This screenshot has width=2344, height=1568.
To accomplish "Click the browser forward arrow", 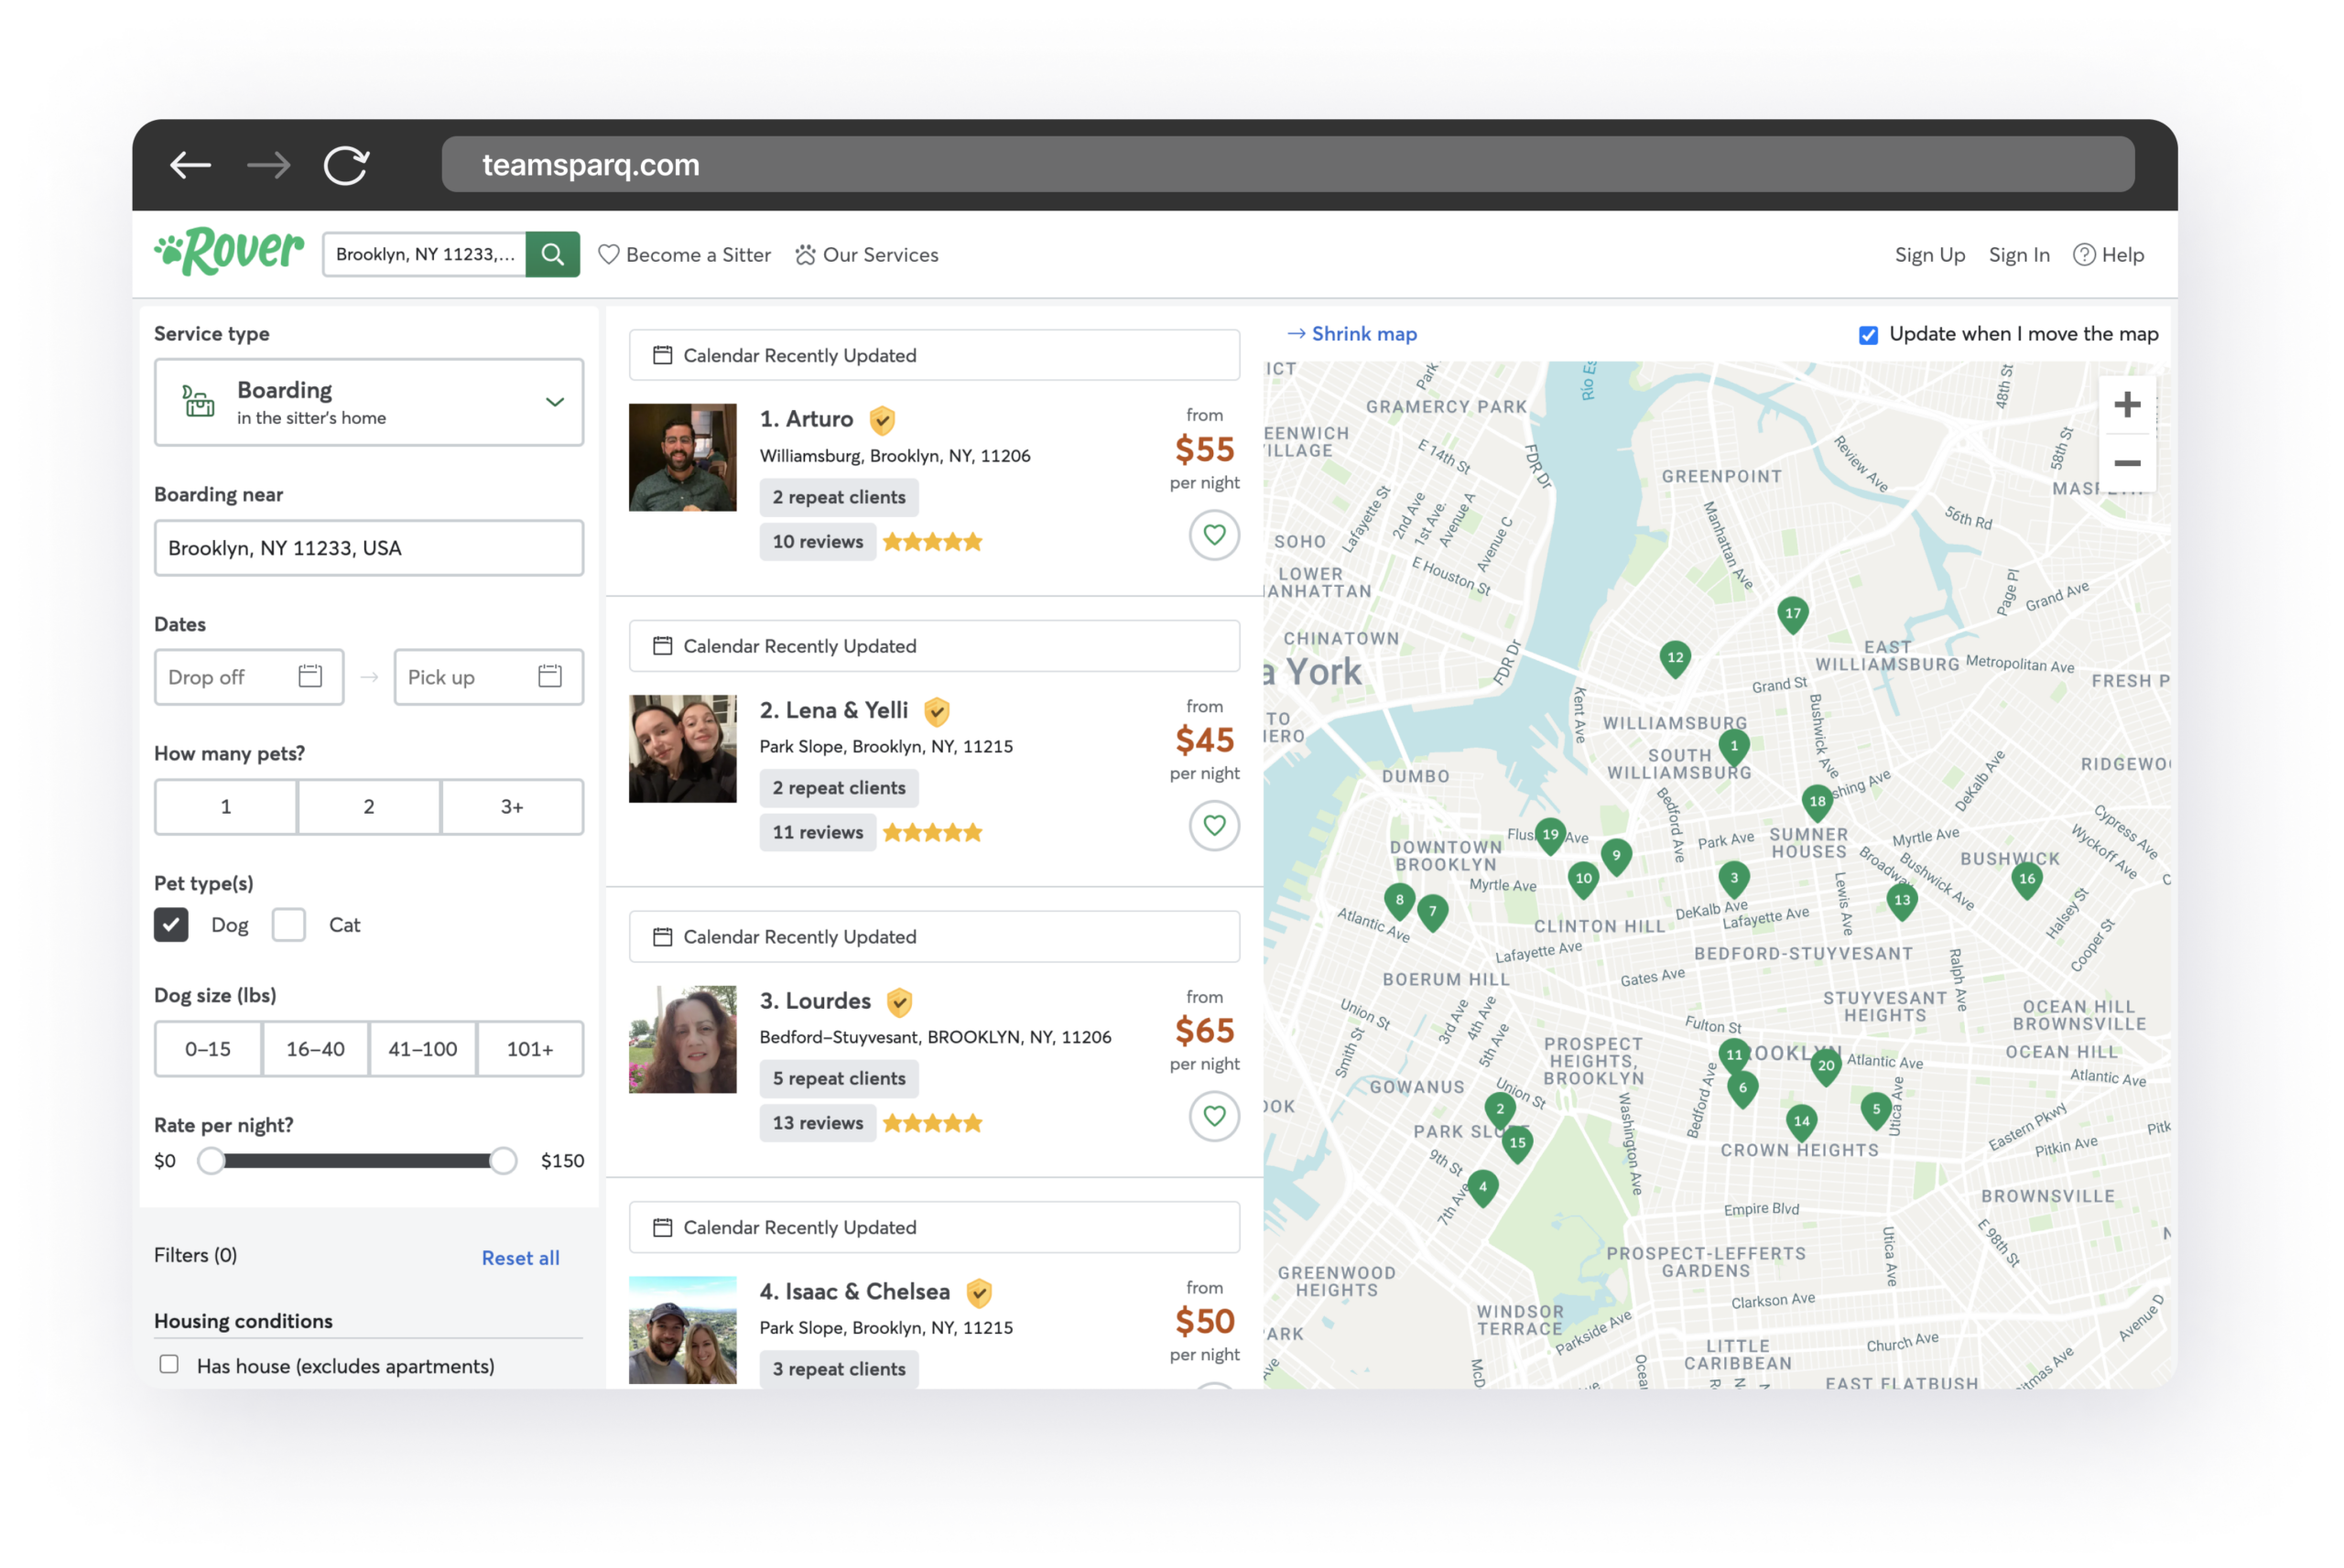I will coord(268,165).
